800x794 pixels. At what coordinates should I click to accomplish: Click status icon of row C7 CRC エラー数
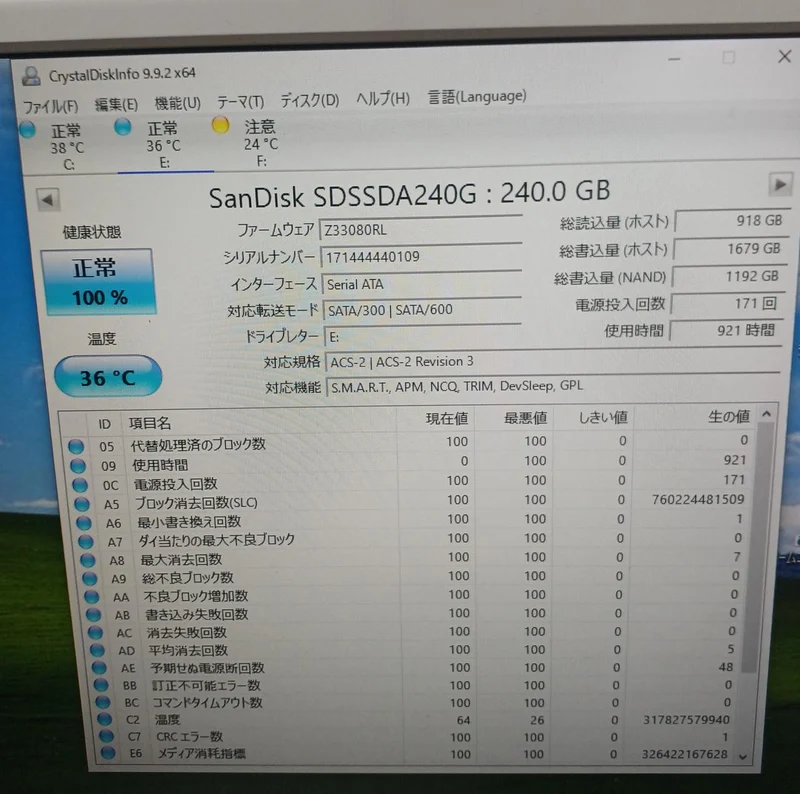[x=107, y=736]
